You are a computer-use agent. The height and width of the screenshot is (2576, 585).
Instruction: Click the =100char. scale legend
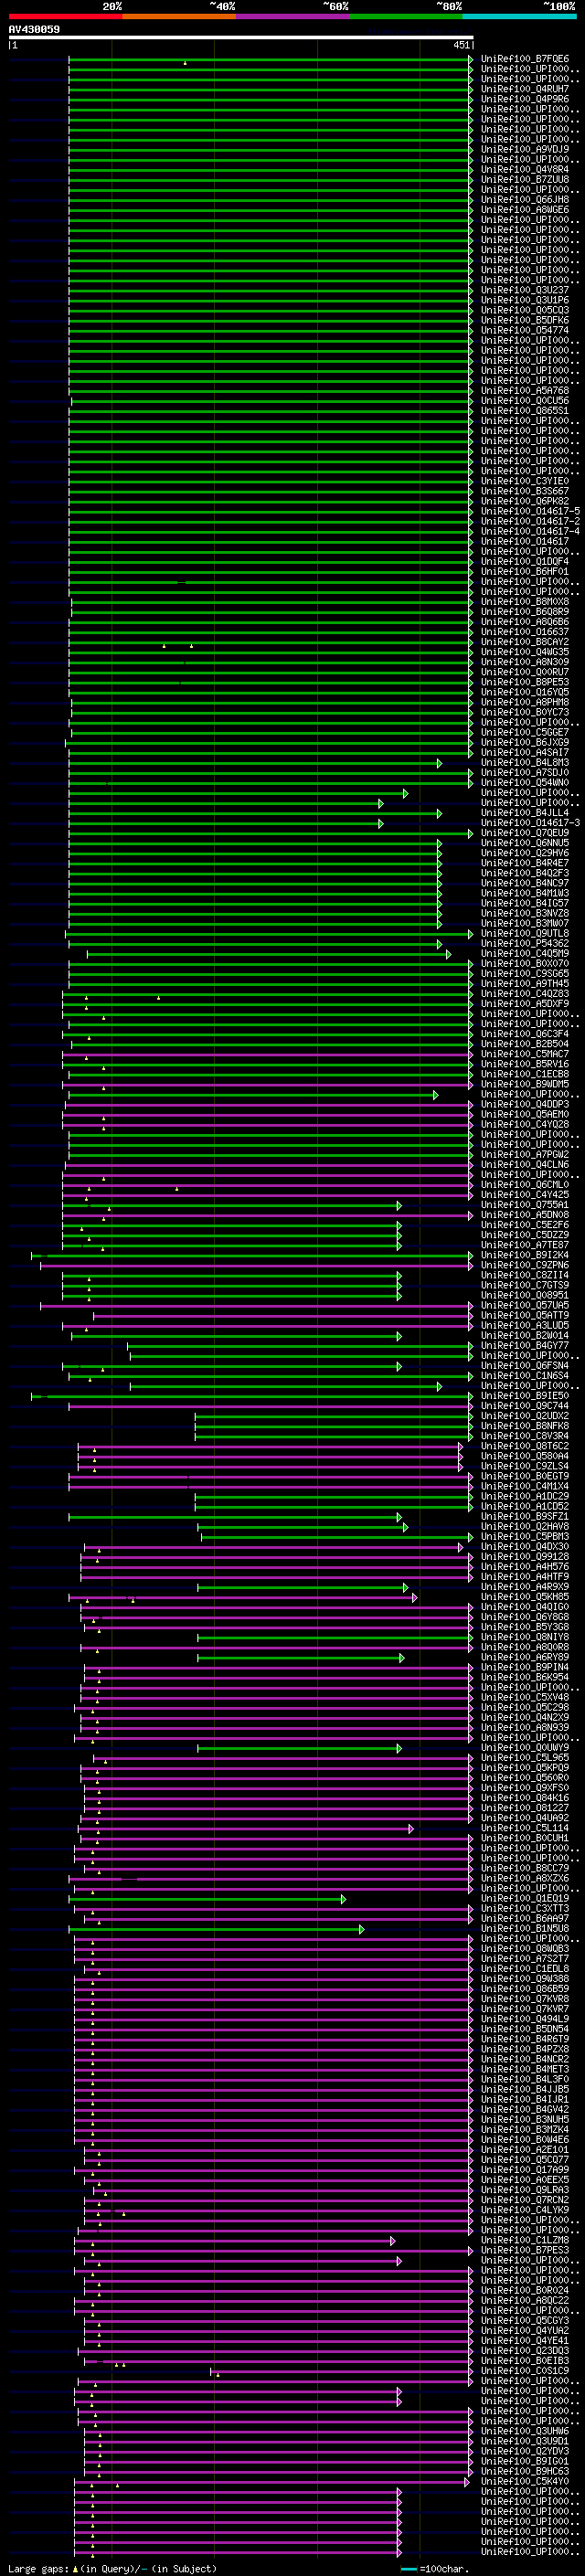point(435,2568)
